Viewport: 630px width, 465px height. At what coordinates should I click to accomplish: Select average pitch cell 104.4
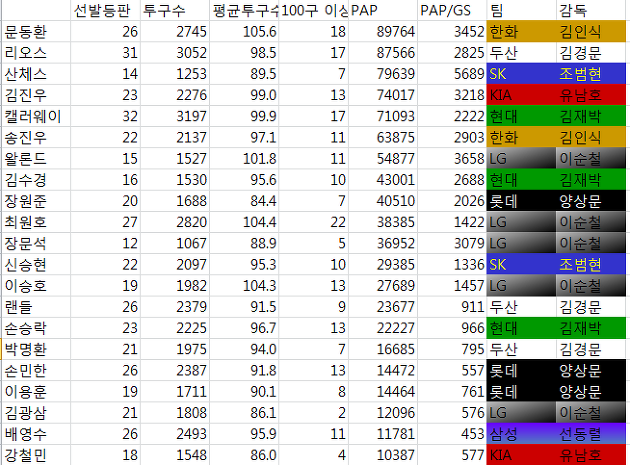[x=244, y=222]
